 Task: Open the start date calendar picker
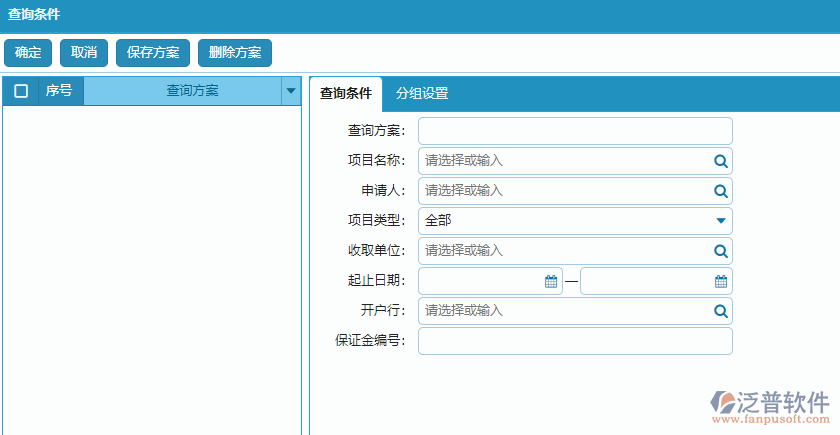pyautogui.click(x=551, y=281)
